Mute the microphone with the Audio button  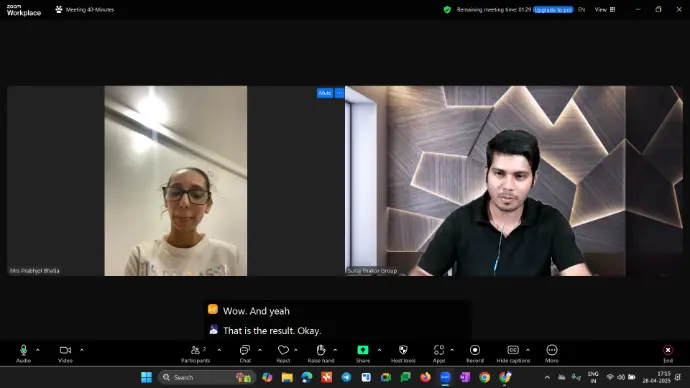click(23, 353)
